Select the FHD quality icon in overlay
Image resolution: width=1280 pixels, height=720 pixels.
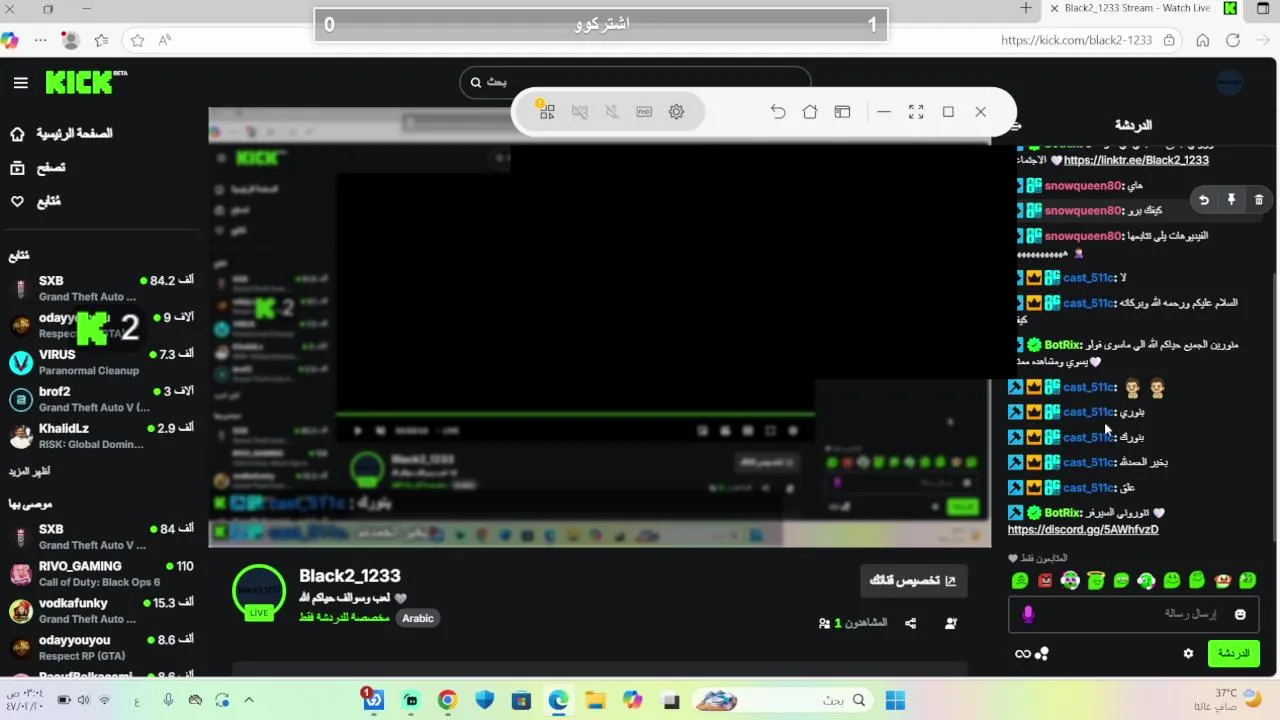(644, 112)
